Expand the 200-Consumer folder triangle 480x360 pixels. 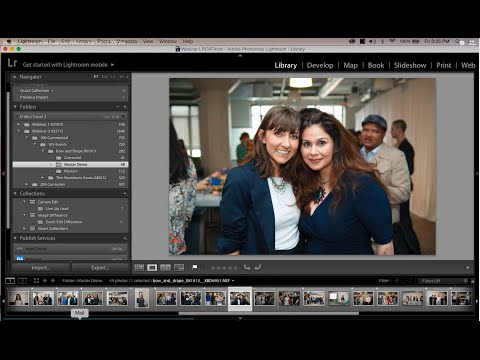[x=27, y=184]
